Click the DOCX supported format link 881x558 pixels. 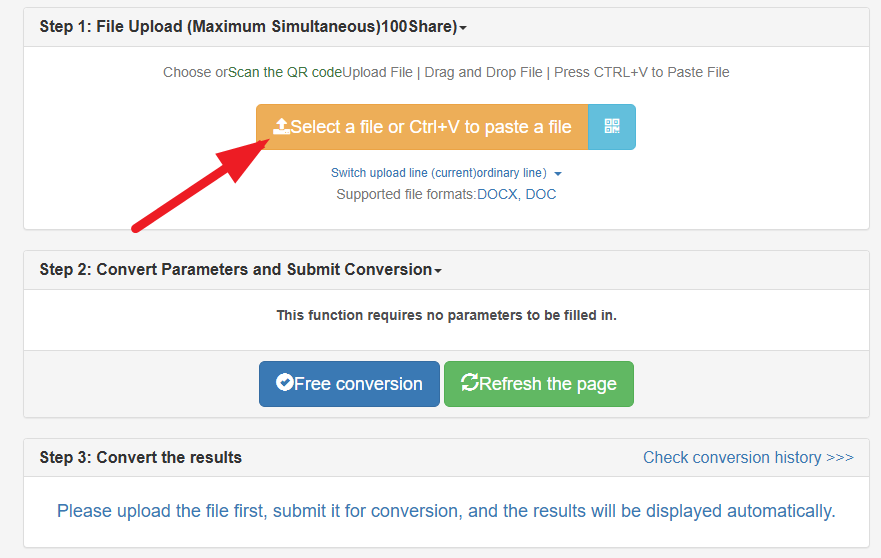pyautogui.click(x=497, y=194)
